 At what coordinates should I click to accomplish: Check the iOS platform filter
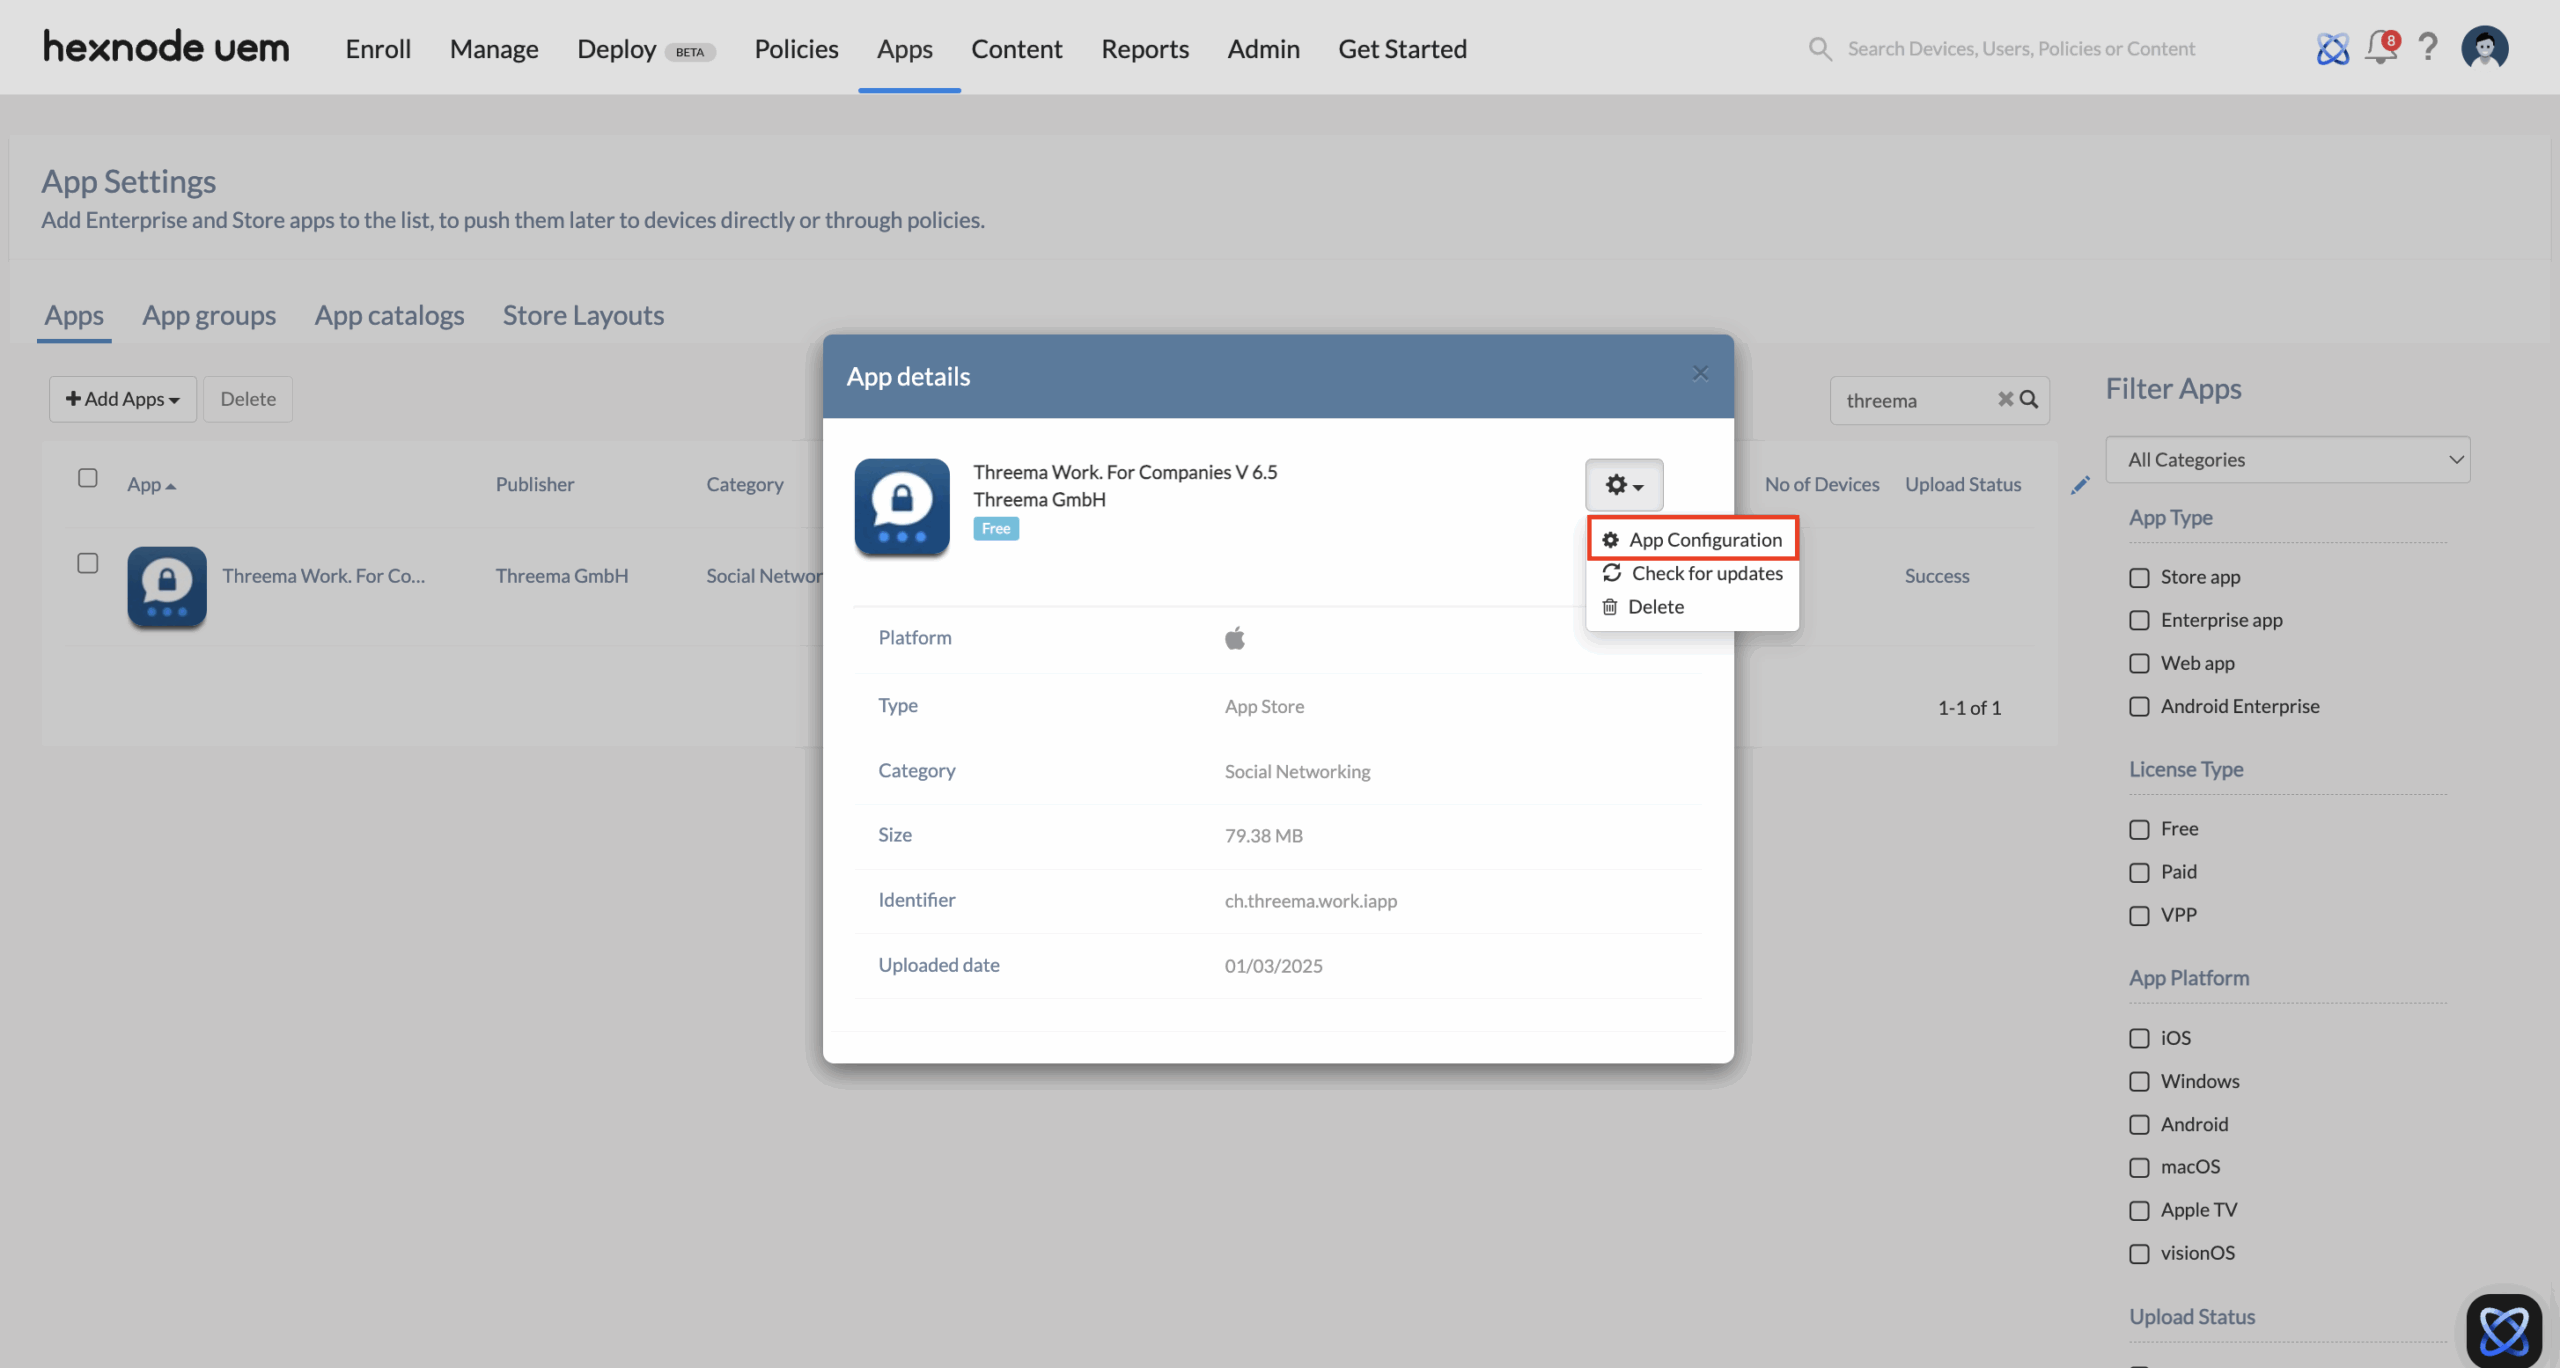(x=2139, y=1038)
